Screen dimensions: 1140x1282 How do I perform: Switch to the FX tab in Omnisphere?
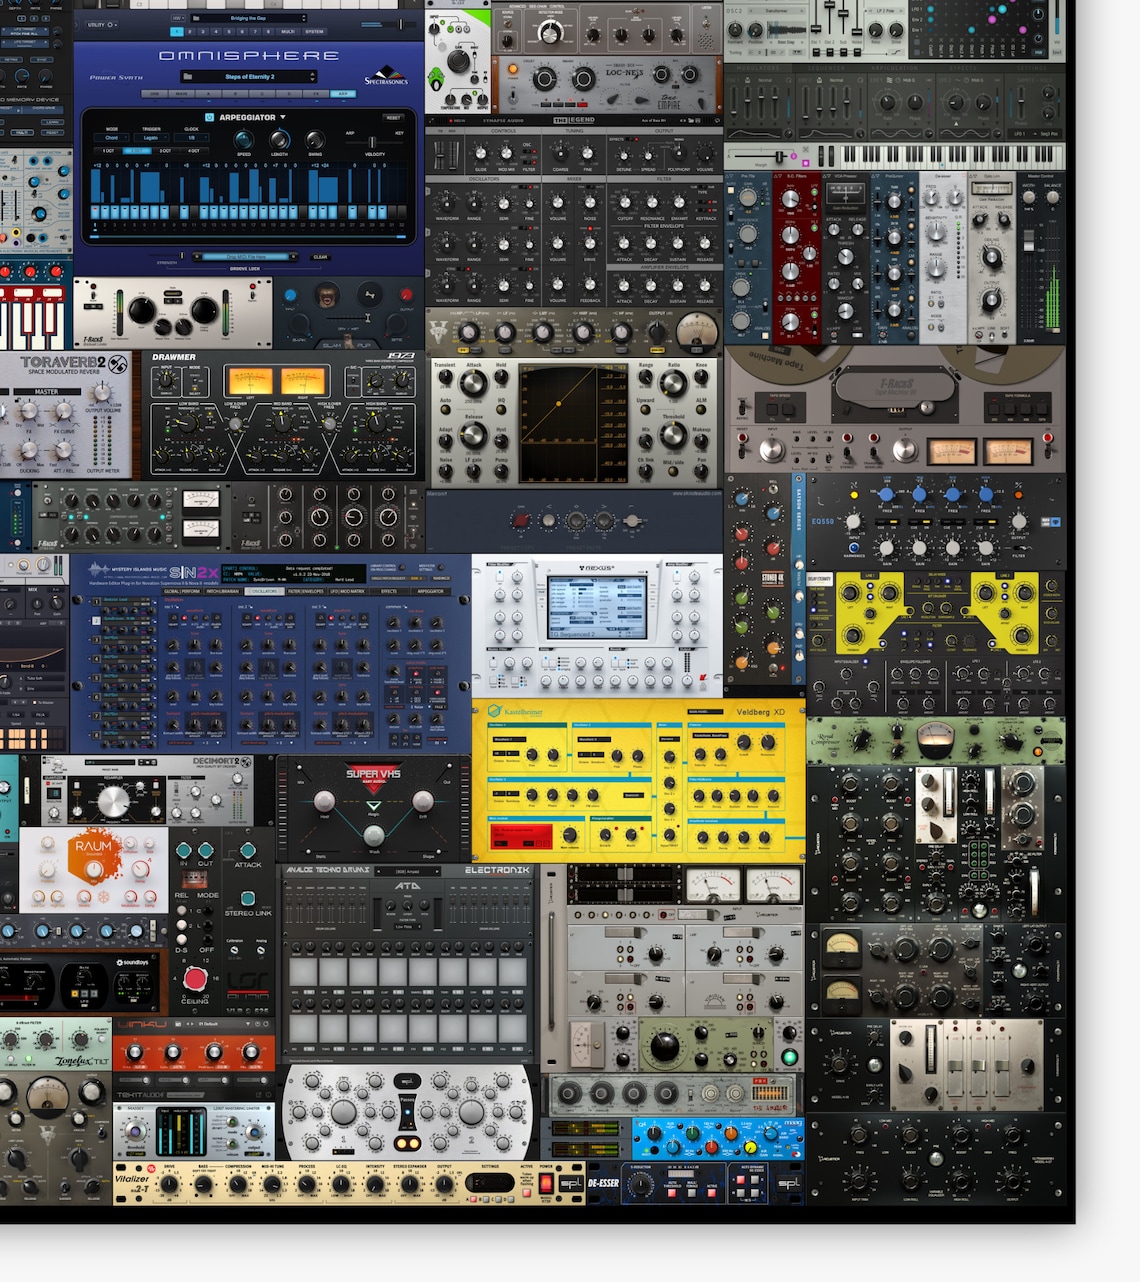coord(316,94)
